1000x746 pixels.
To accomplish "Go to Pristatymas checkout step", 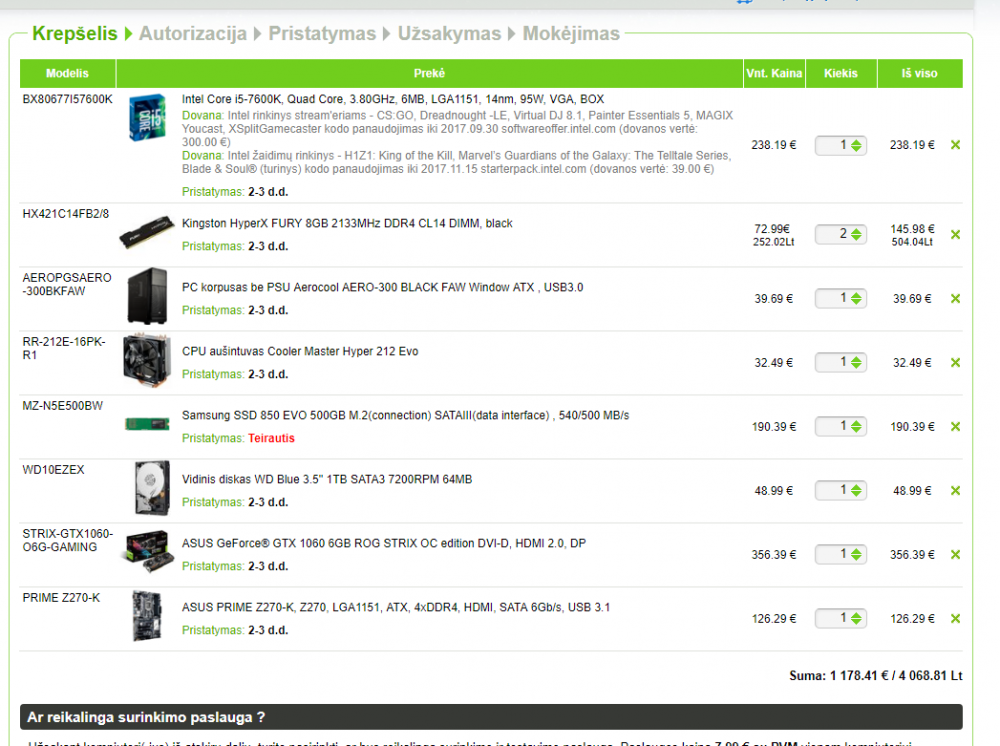I will 322,33.
